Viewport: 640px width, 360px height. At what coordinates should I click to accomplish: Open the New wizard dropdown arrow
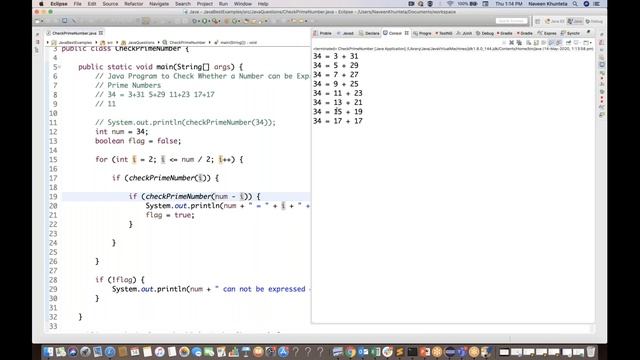tap(42, 21)
